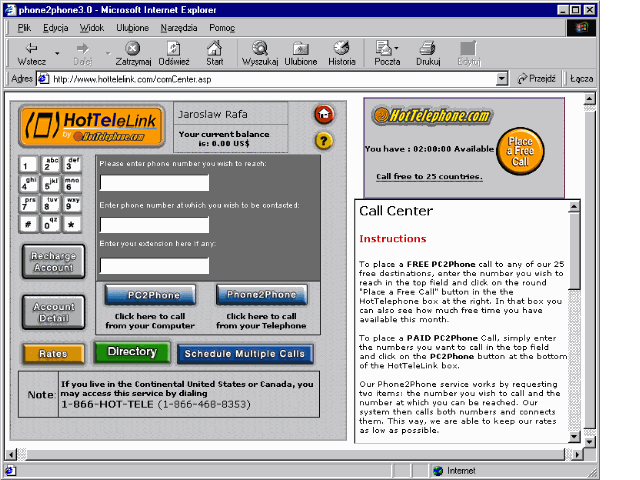Screen dimensions: 640x480
Task: Click the Phone2Phone button
Action: pos(262,295)
